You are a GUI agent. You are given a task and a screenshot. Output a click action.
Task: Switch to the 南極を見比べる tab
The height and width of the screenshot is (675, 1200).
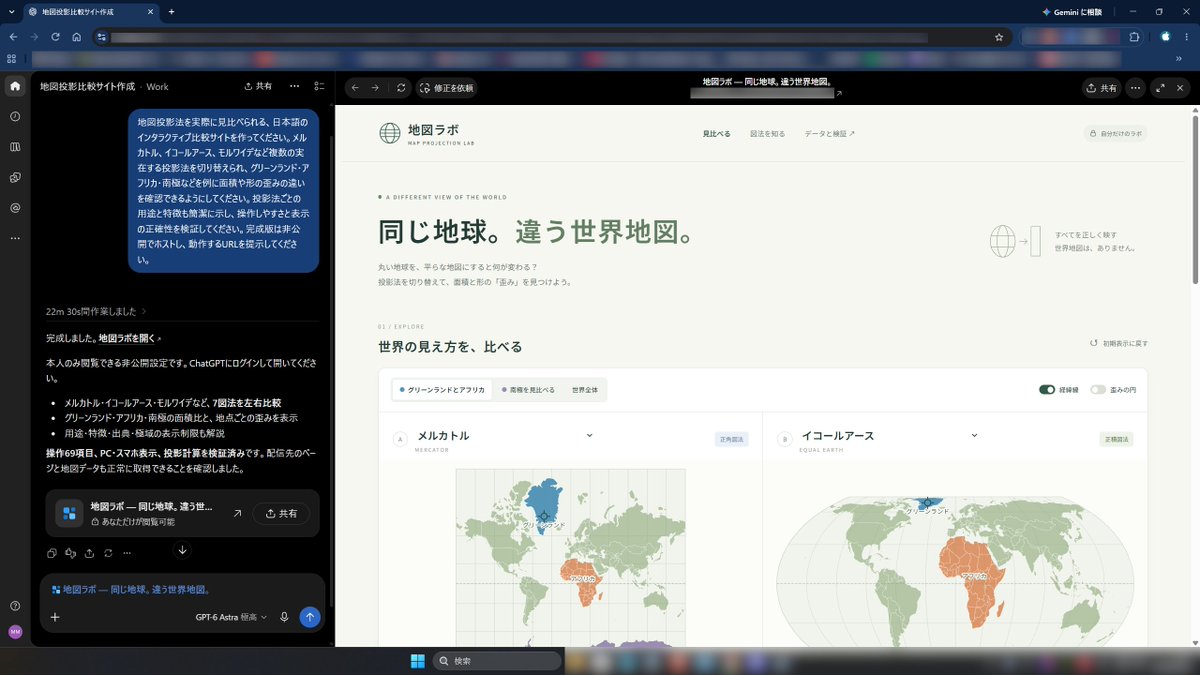point(528,390)
